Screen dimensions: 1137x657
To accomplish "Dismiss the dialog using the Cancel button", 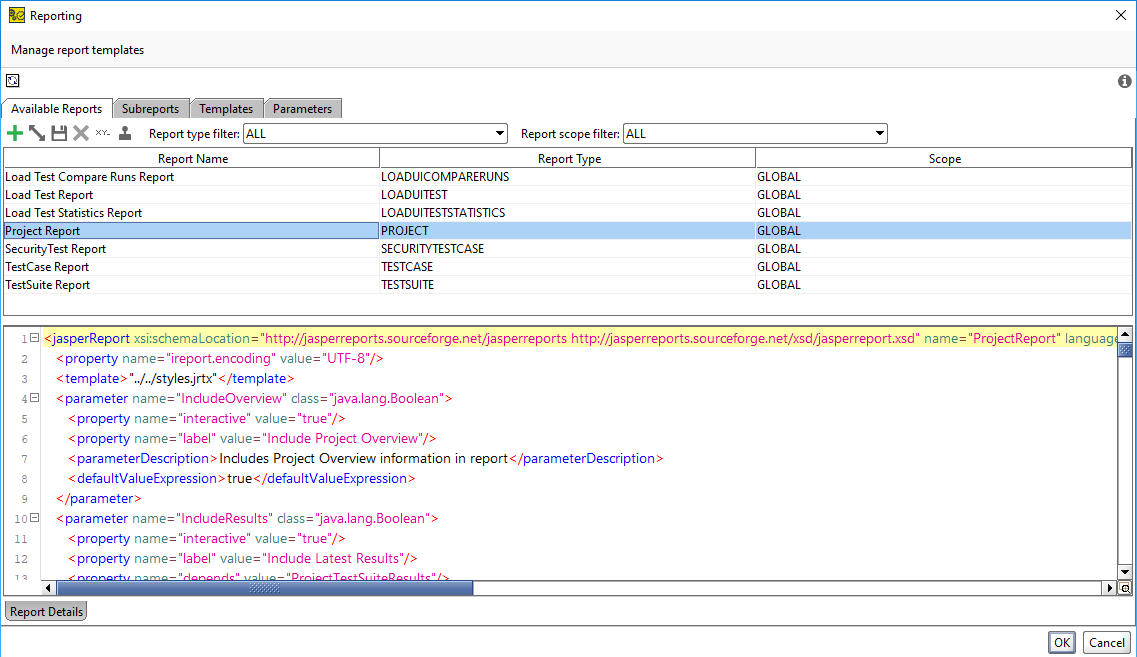I will tap(1106, 642).
